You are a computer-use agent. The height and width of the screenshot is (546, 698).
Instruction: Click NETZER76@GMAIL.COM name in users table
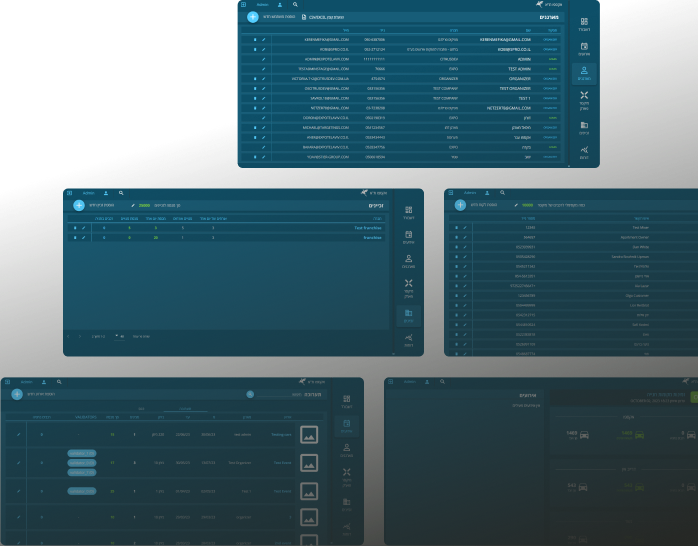coord(508,108)
